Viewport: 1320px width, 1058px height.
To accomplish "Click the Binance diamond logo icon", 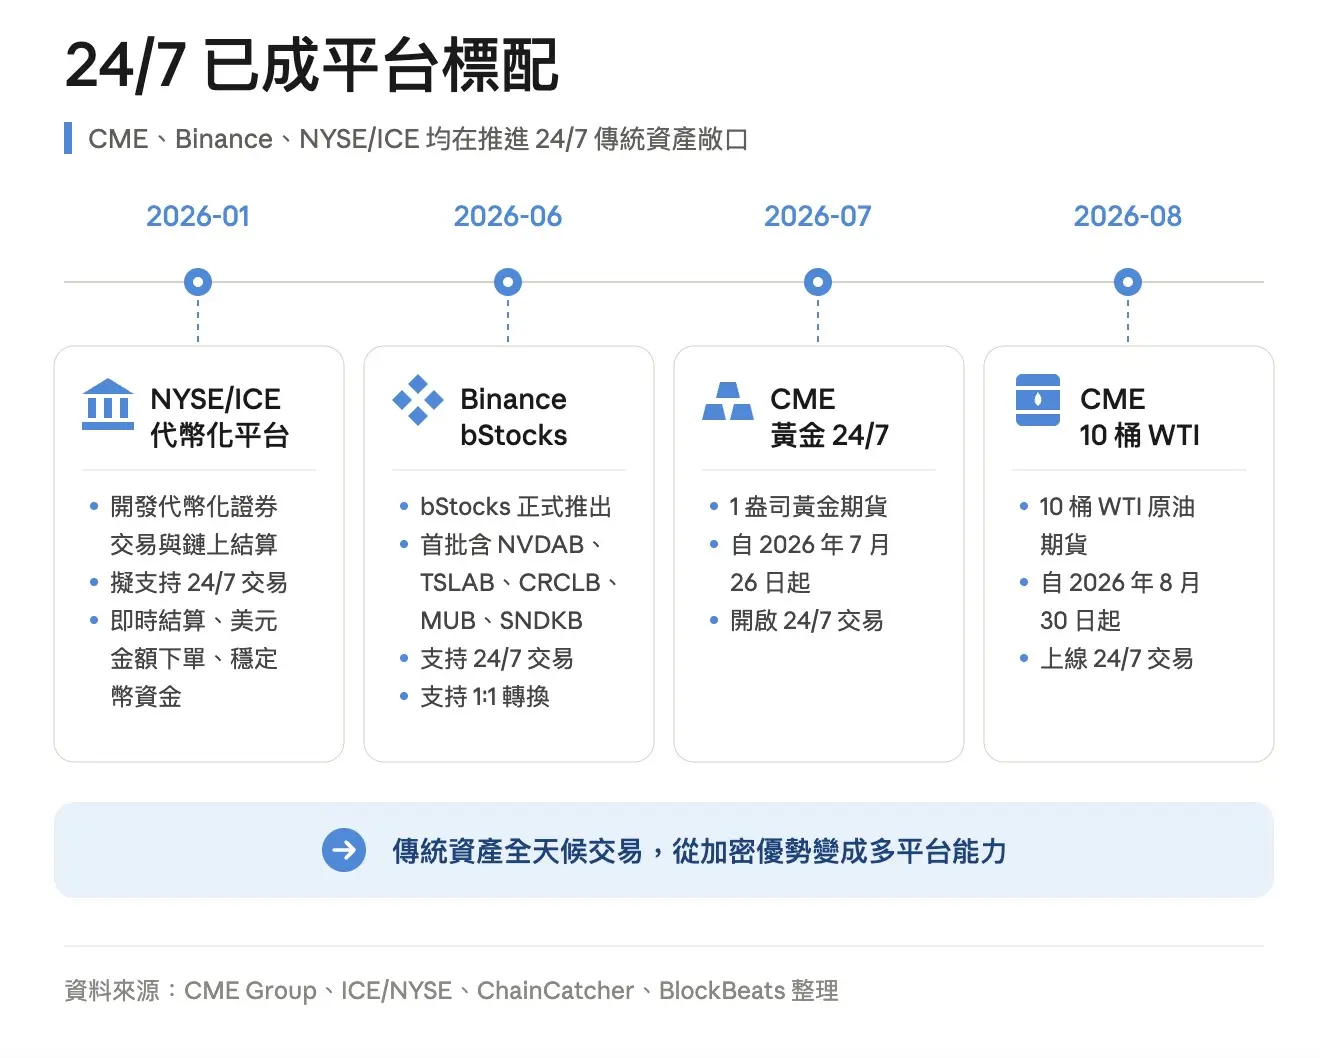I will click(418, 400).
